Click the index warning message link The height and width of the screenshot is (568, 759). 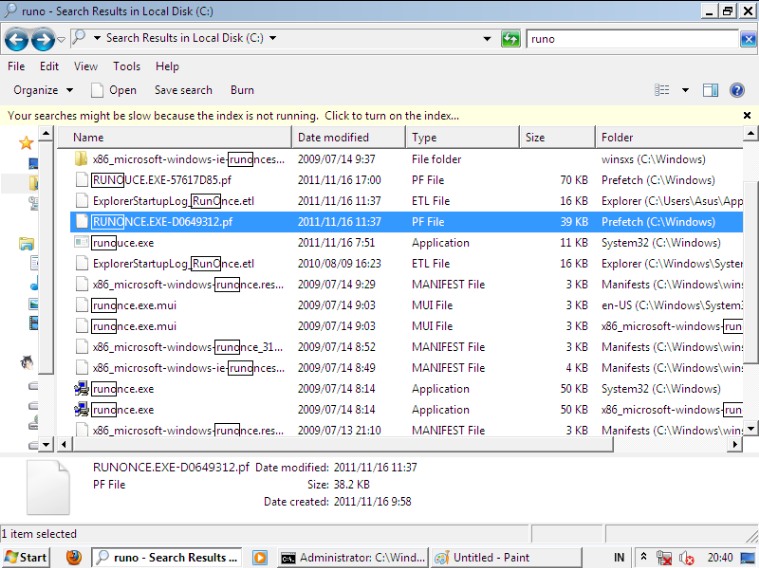pos(233,116)
